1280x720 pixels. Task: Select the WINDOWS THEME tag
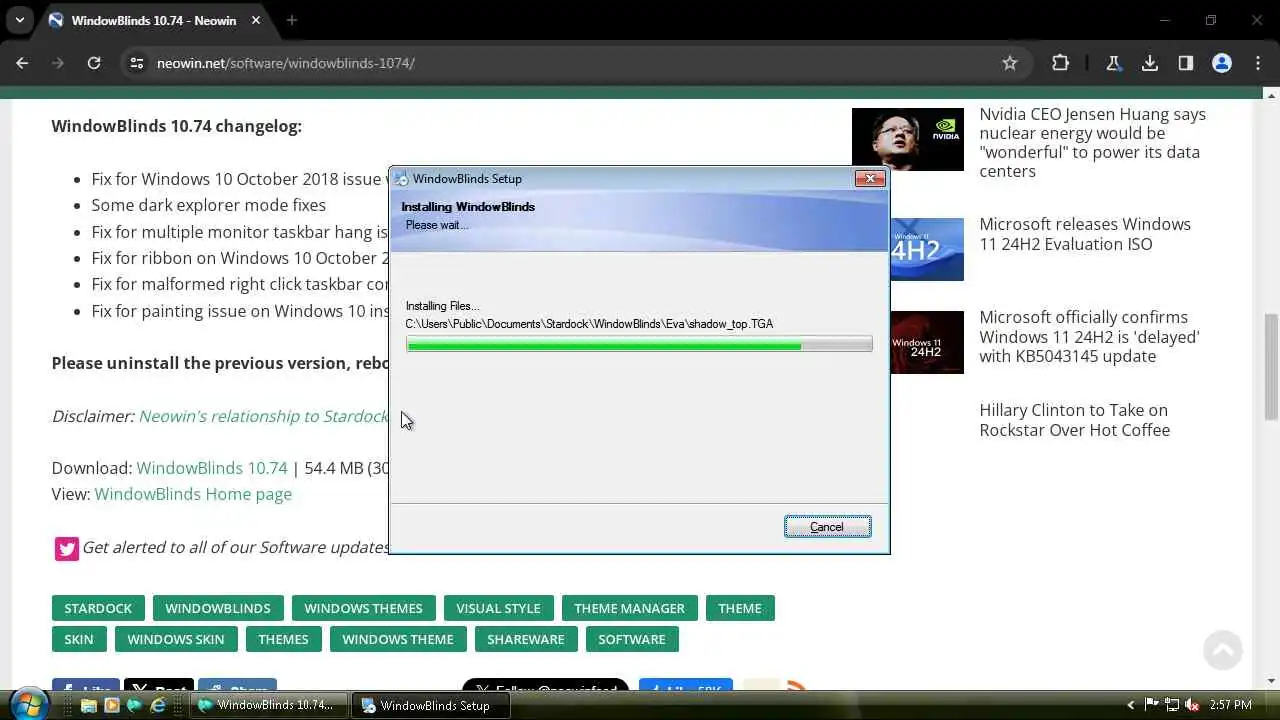pyautogui.click(x=398, y=639)
